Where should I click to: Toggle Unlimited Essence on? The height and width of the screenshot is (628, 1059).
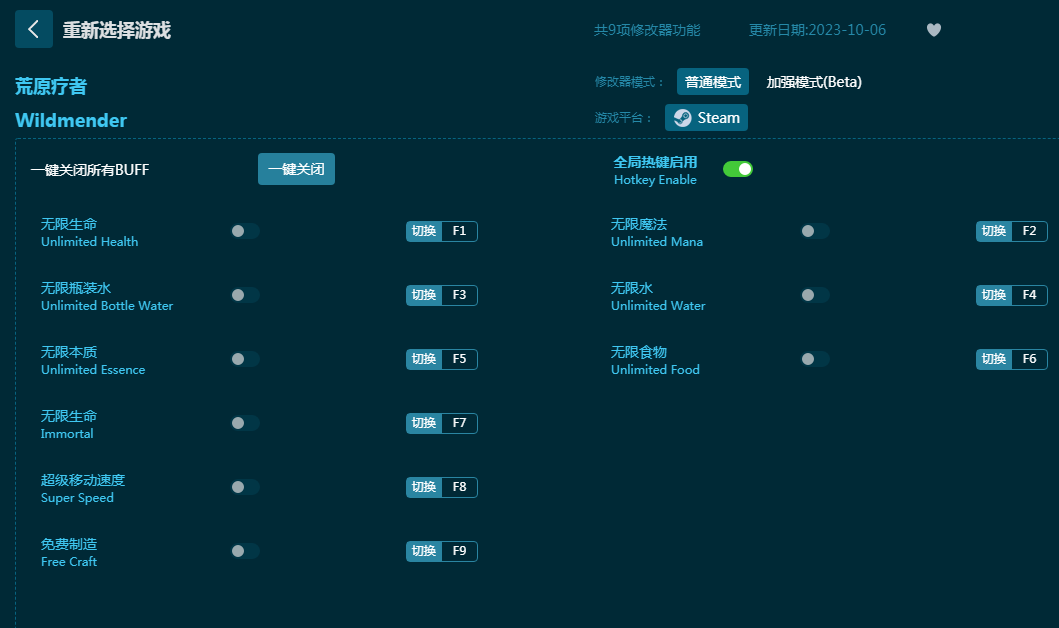click(245, 359)
